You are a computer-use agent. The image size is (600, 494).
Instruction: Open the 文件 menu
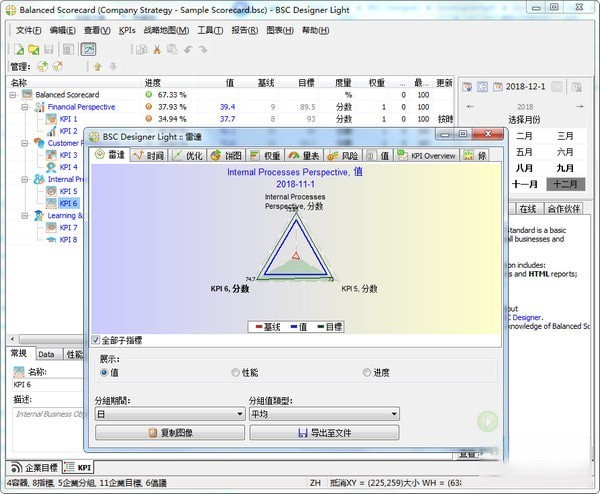point(28,30)
